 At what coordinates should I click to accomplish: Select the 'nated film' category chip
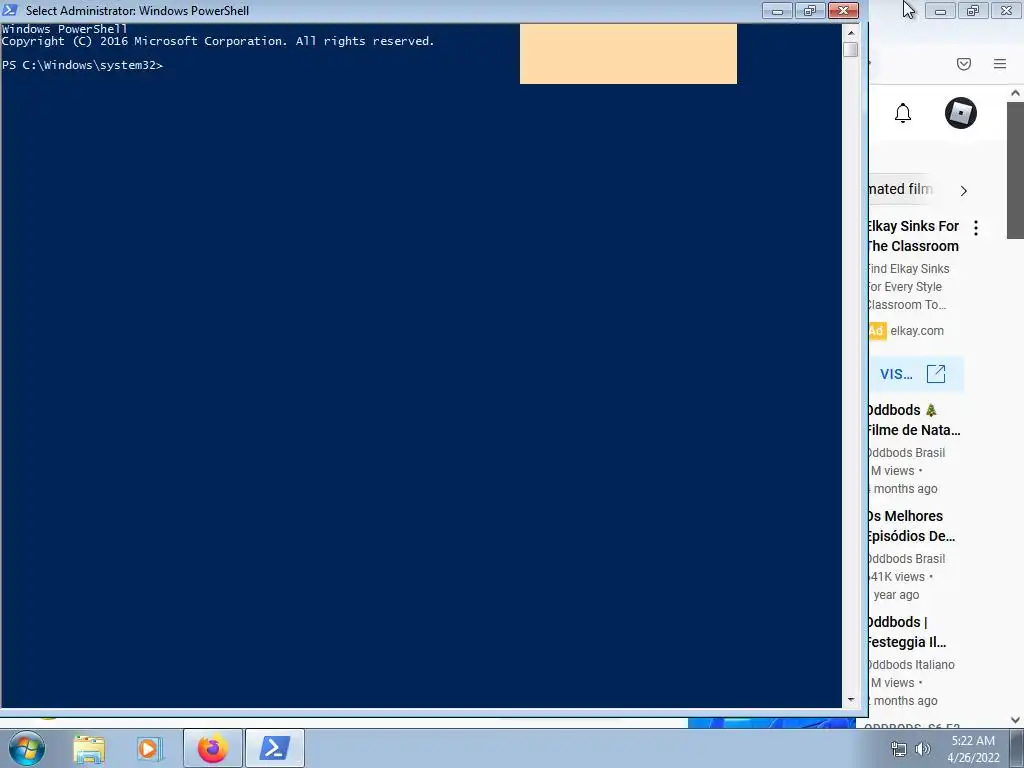(x=901, y=189)
